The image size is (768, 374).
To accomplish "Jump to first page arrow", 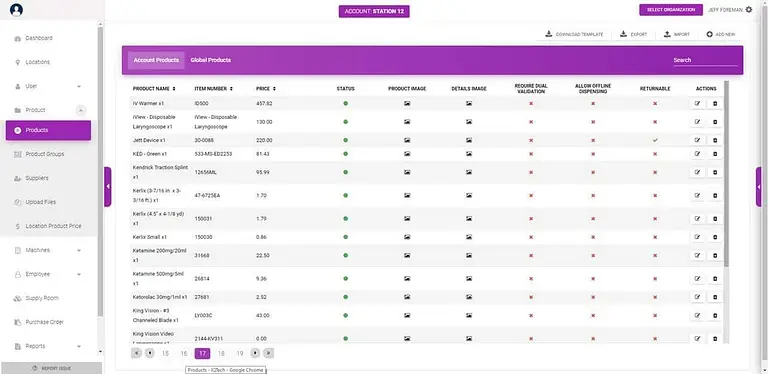I will pyautogui.click(x=137, y=353).
